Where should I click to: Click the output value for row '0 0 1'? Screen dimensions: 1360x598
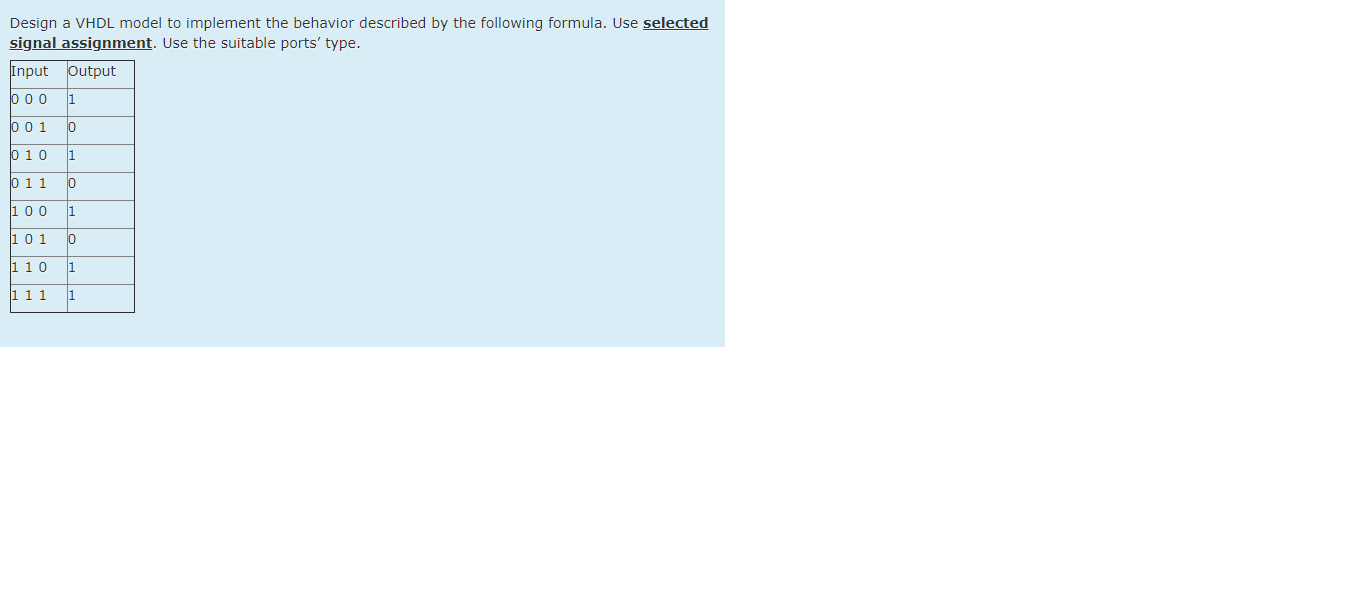pyautogui.click(x=101, y=131)
